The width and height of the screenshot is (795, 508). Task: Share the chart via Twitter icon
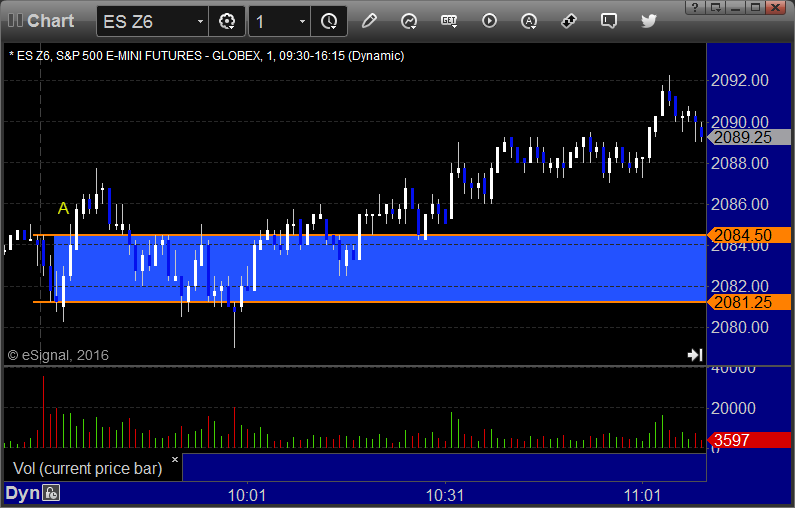point(648,21)
